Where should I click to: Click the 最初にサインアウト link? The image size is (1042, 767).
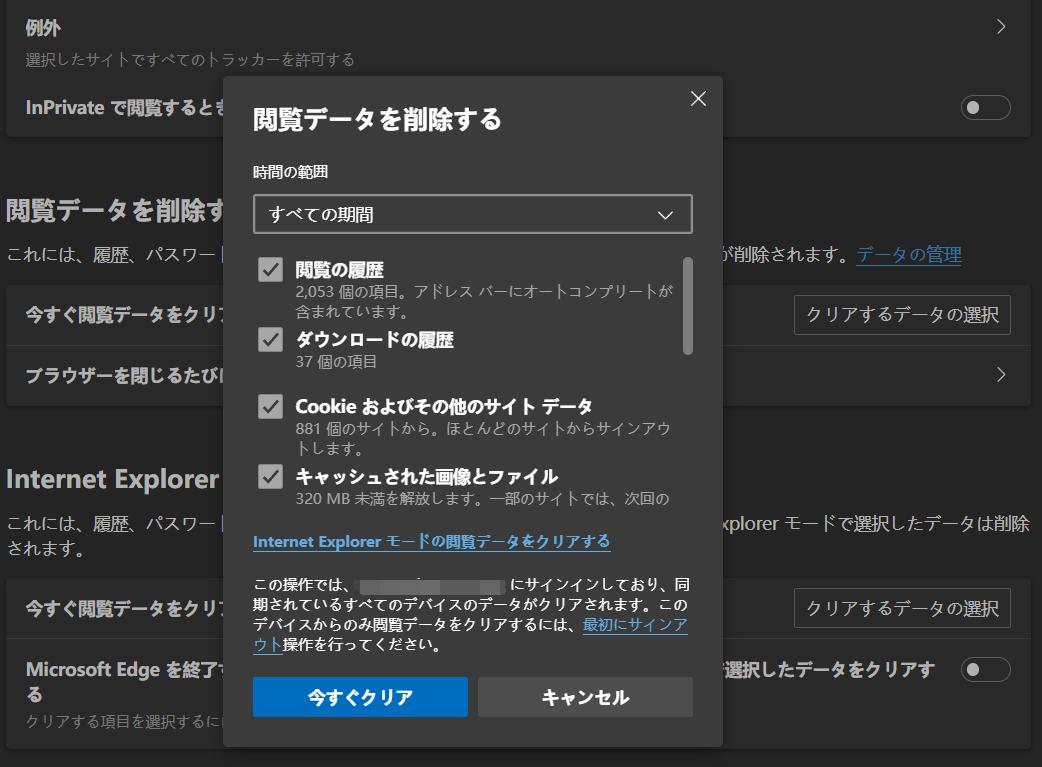tap(635, 625)
